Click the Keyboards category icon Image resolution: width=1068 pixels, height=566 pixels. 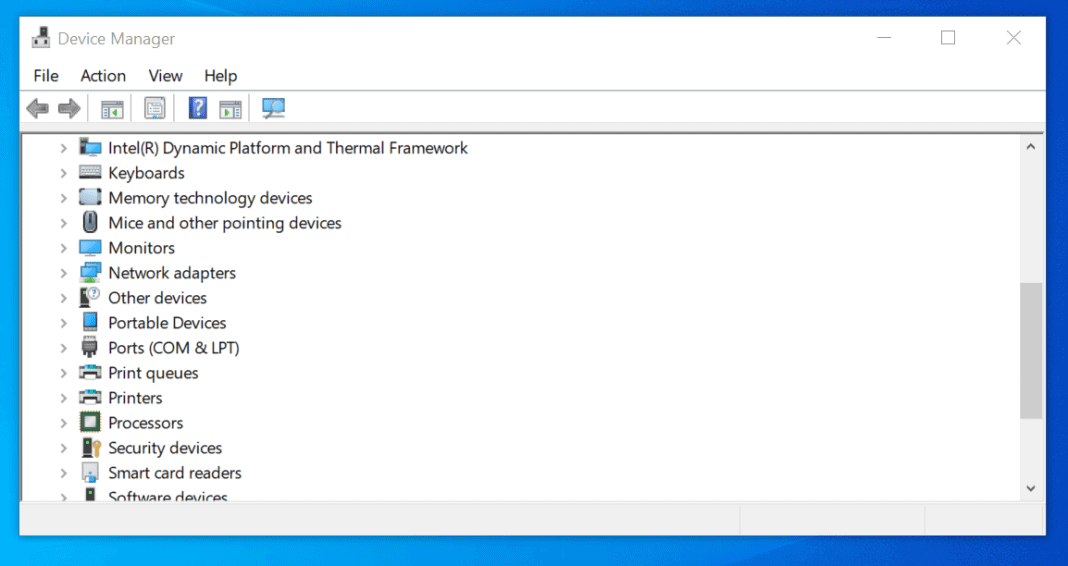(x=90, y=172)
